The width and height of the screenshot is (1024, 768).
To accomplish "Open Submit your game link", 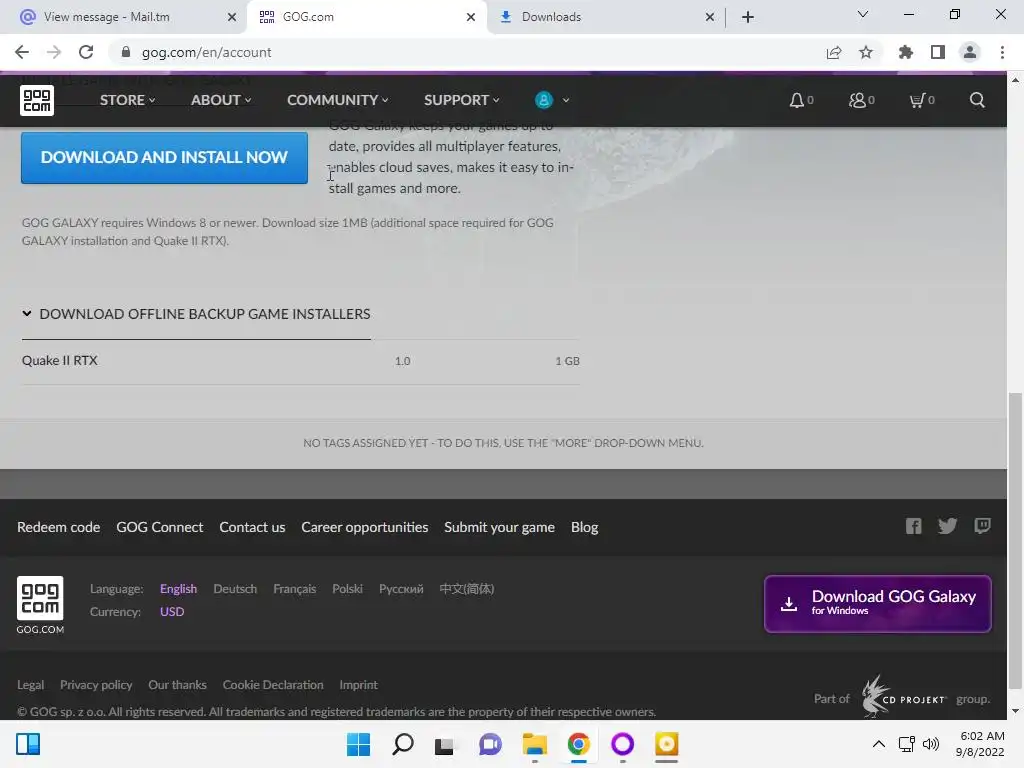I will [500, 527].
